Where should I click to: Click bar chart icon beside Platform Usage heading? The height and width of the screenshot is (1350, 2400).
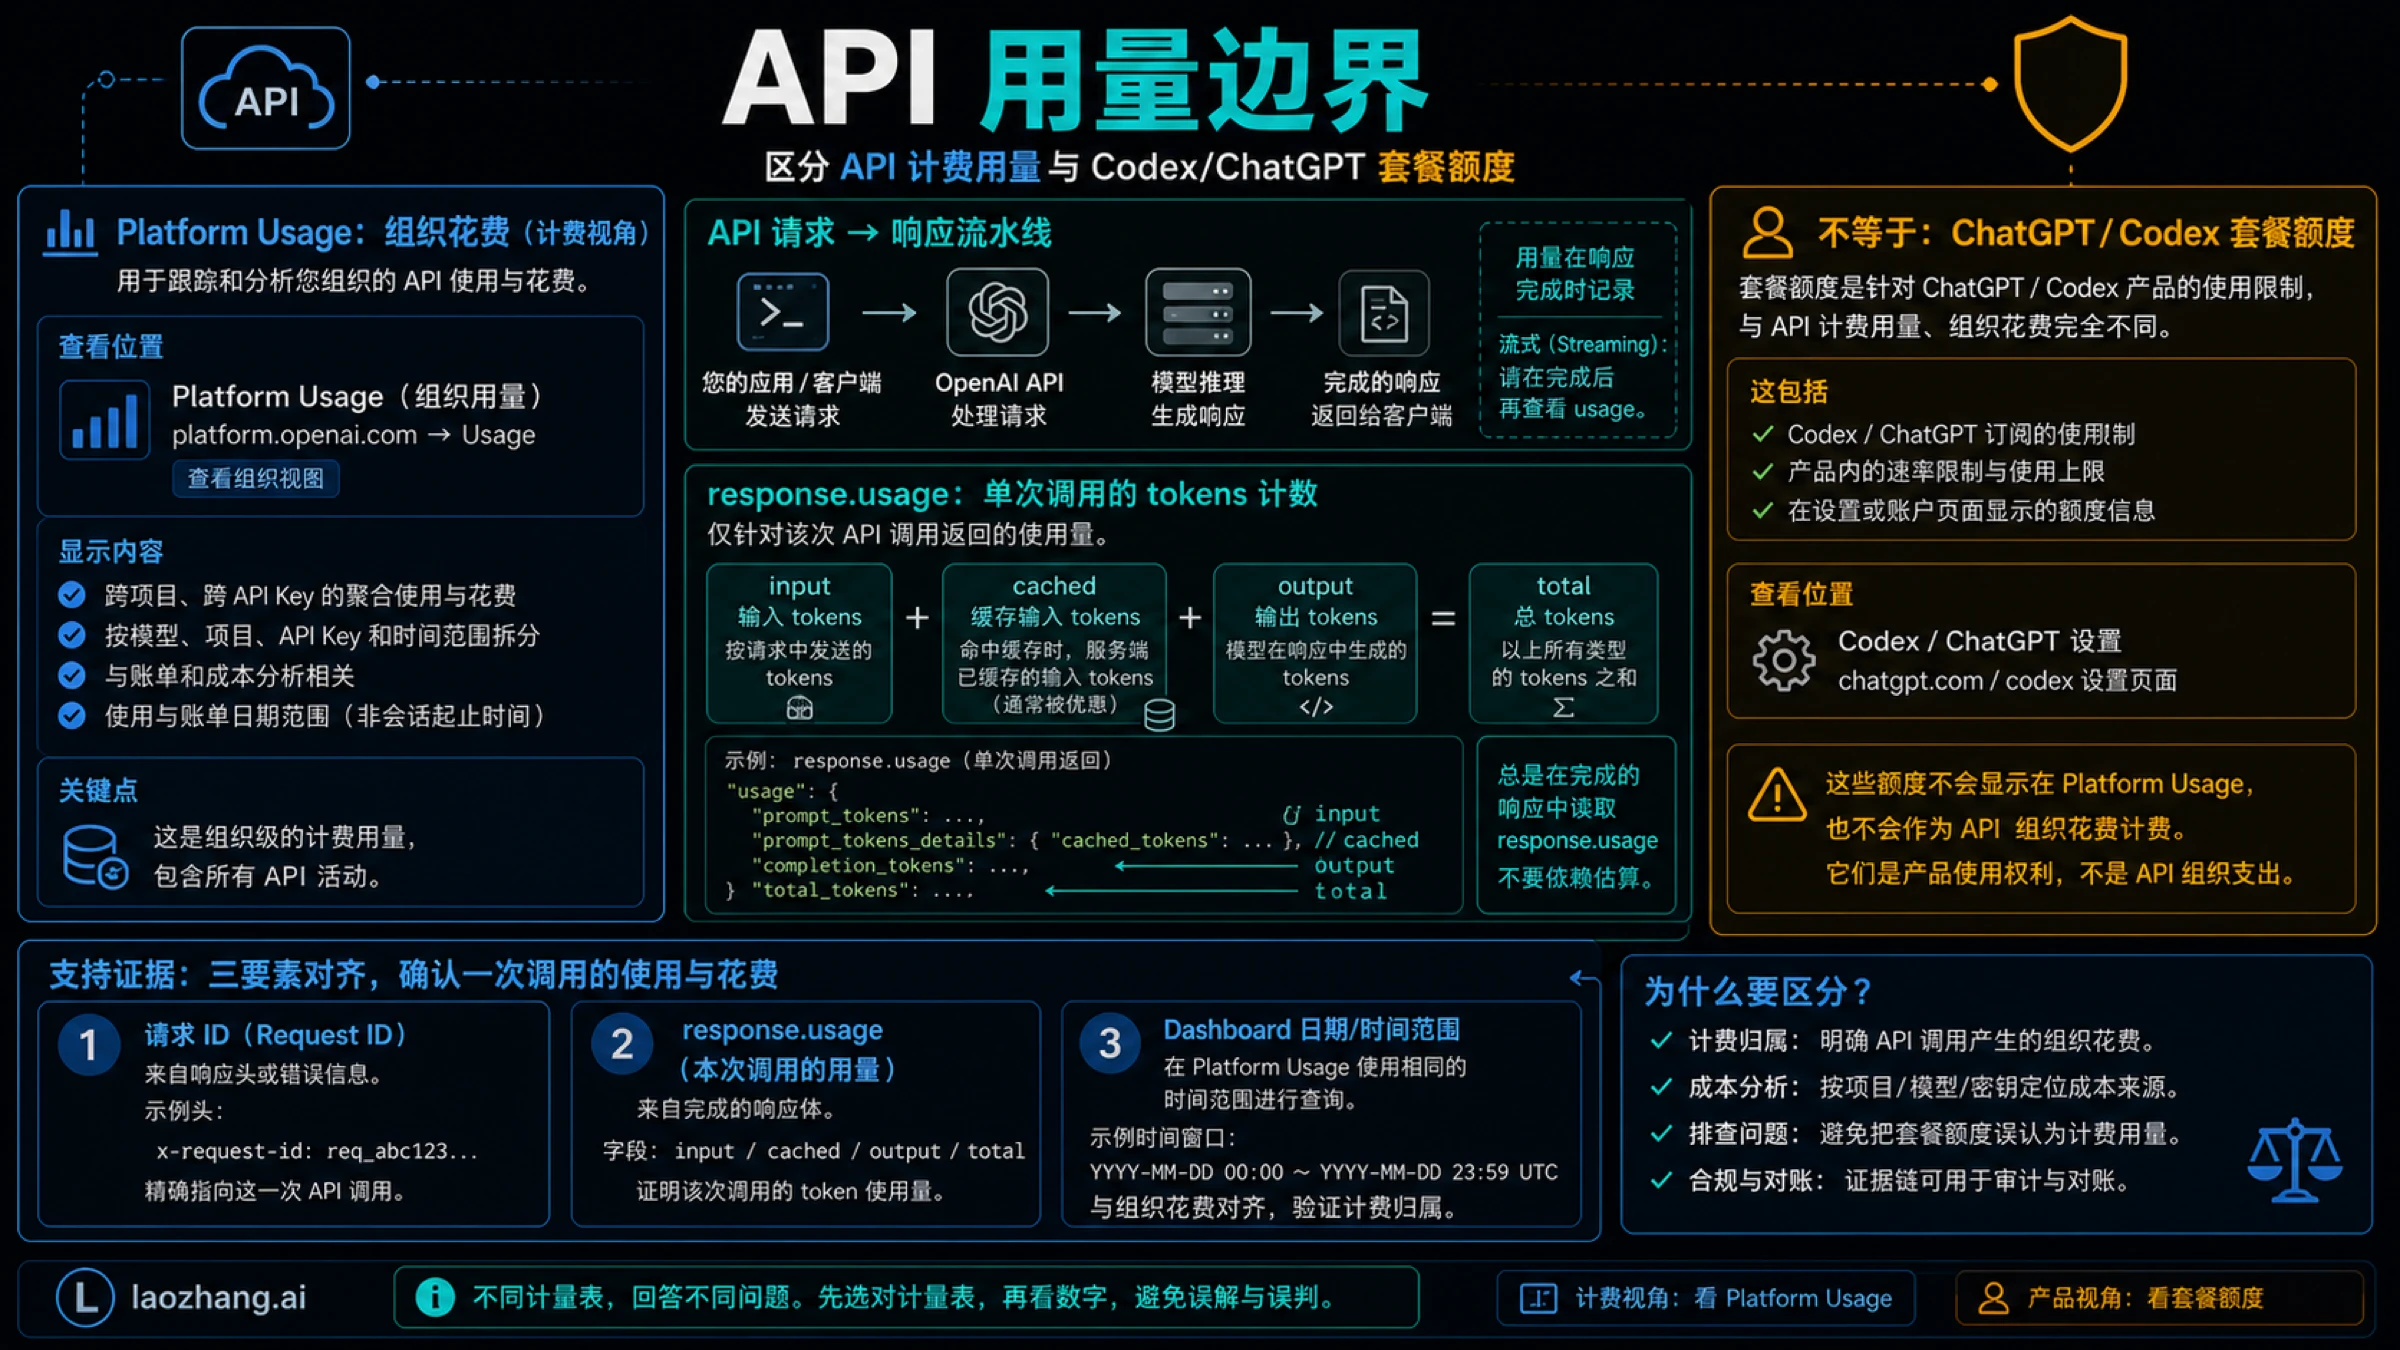(70, 231)
